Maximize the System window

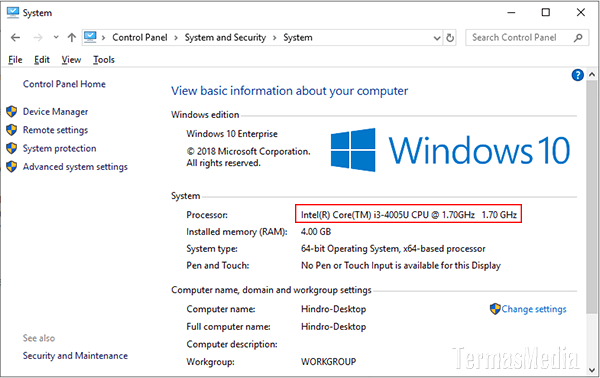click(546, 13)
